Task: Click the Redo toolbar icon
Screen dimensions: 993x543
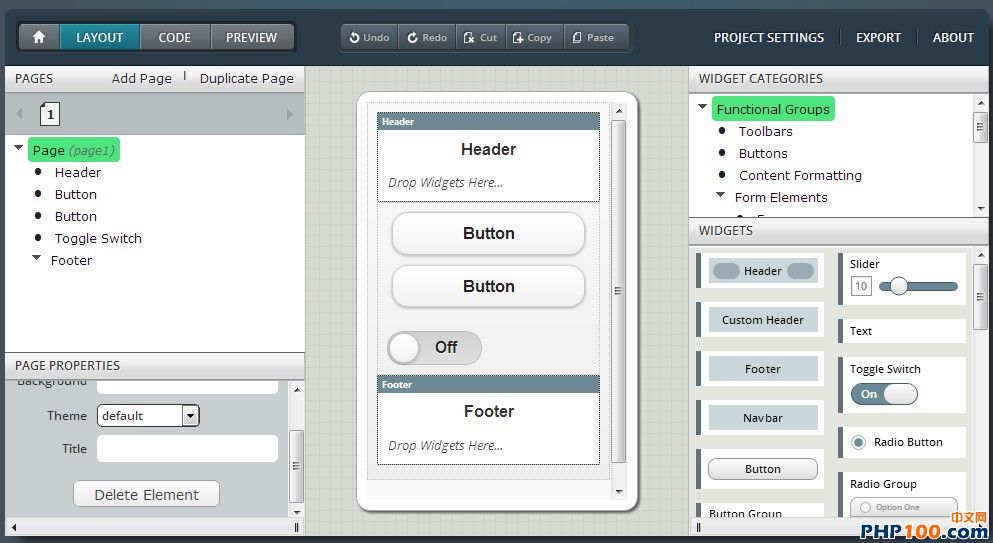Action: coord(412,38)
